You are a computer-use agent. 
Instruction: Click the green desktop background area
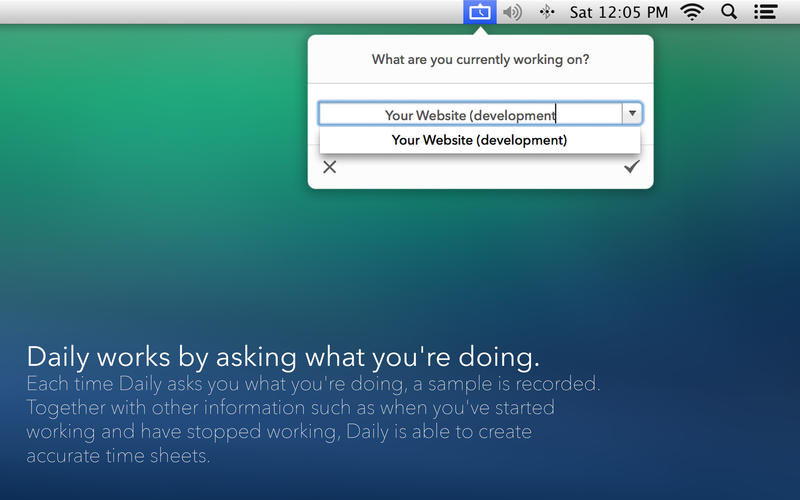tap(150, 150)
